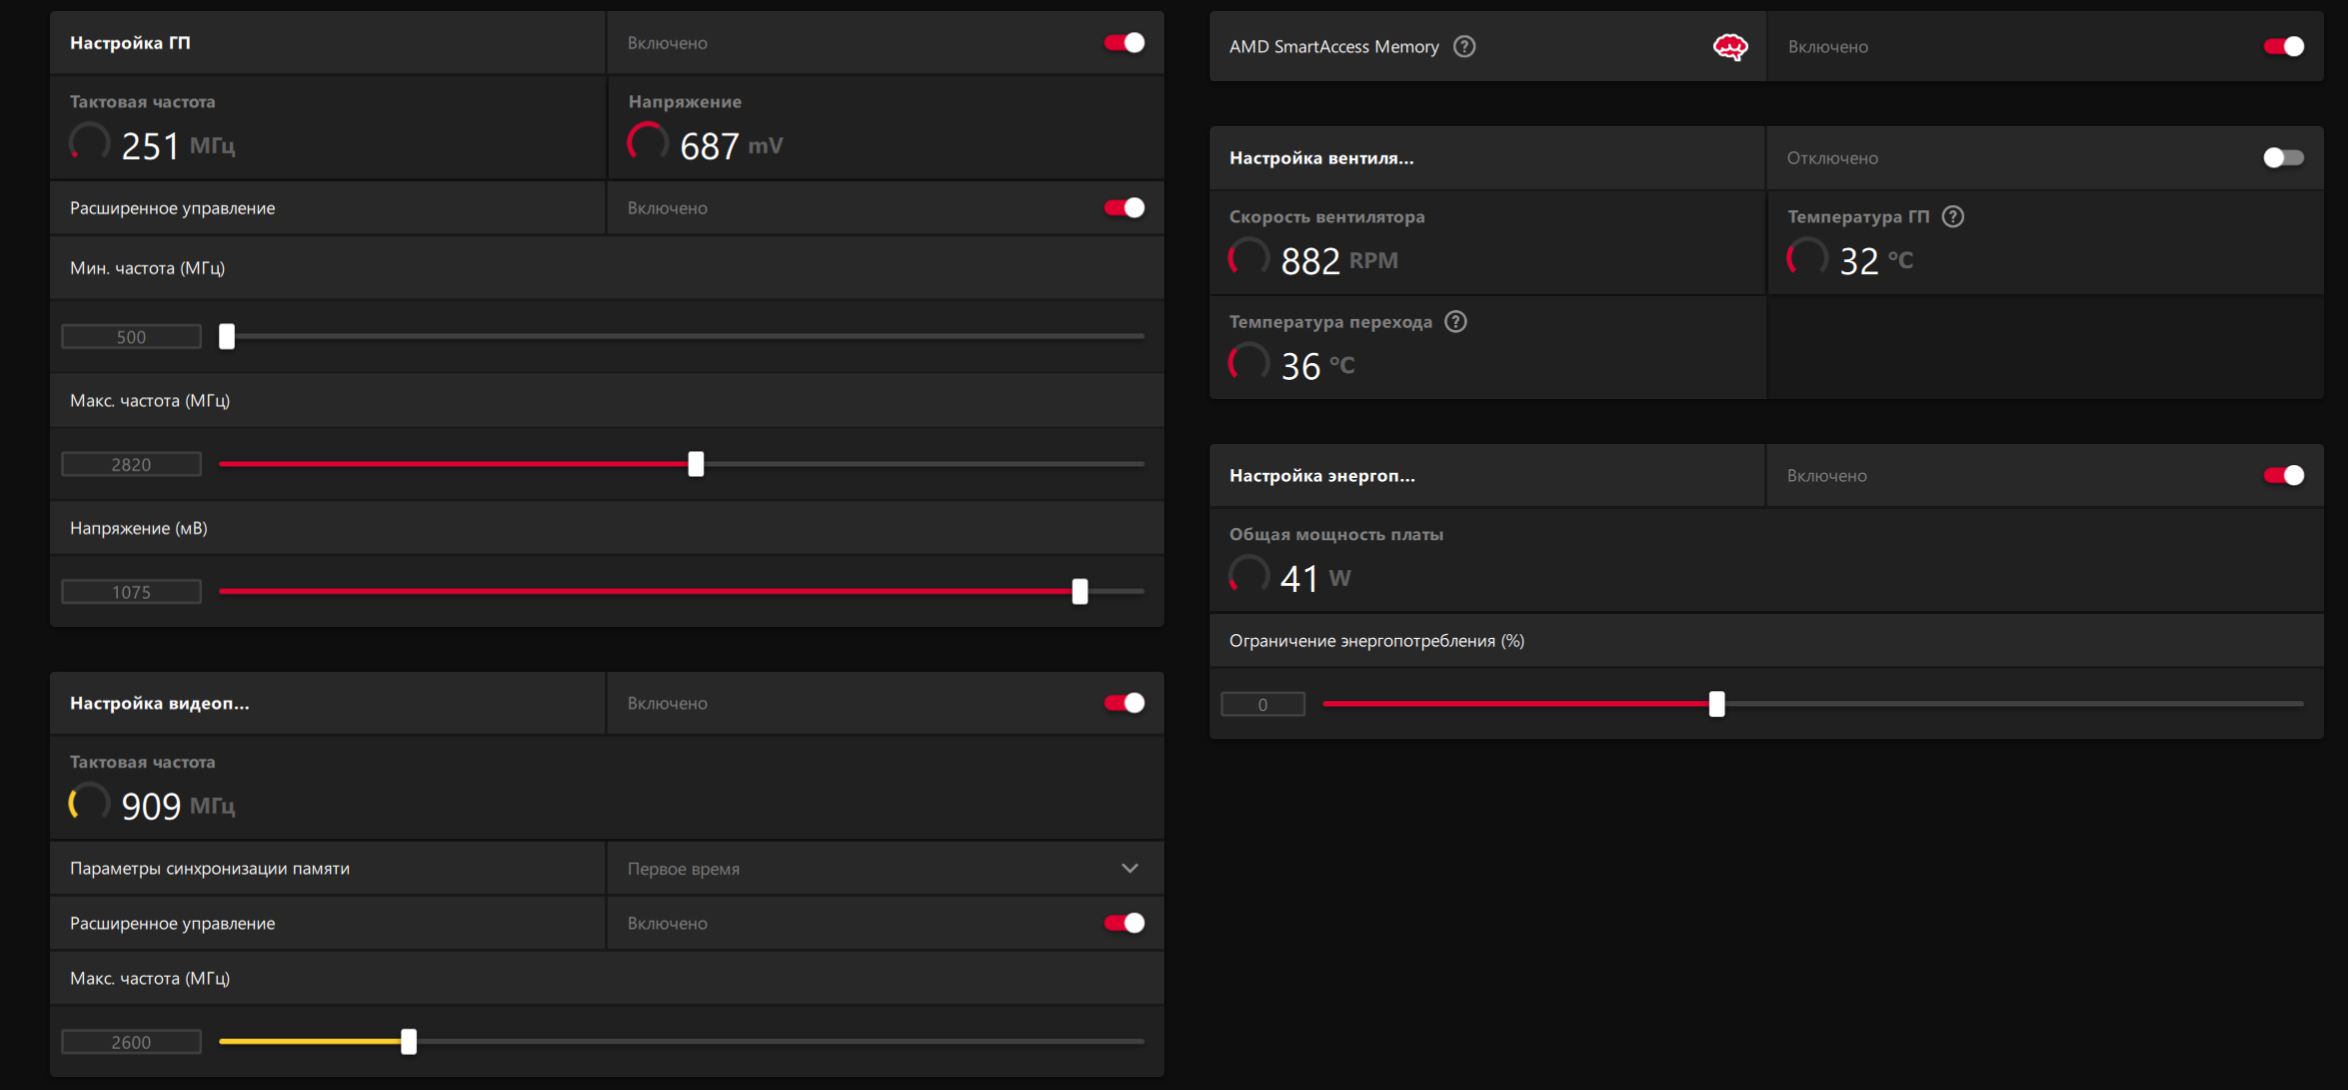Click the 1075 voltage input field
The height and width of the screenshot is (1090, 2348).
[x=131, y=592]
